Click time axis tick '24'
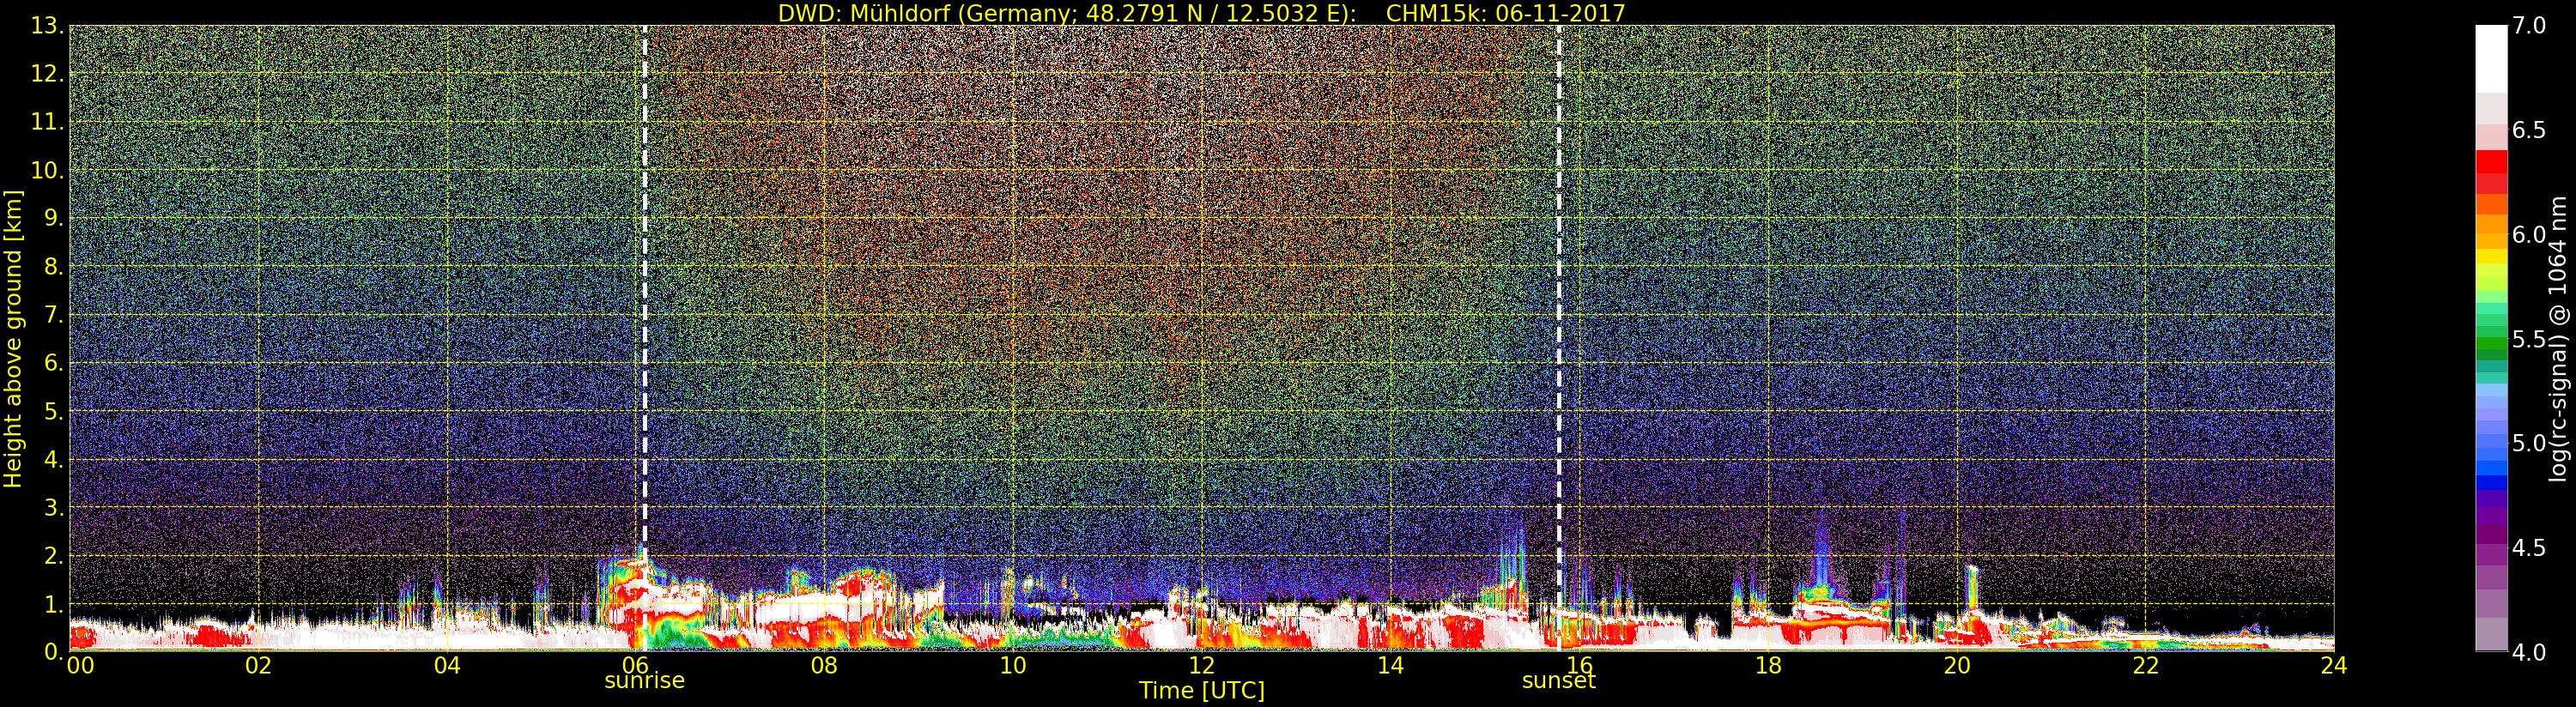Image resolution: width=2576 pixels, height=707 pixels. coord(2333,665)
